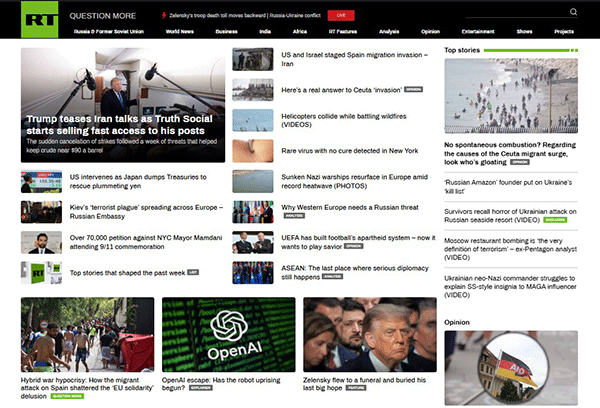Click thumbnail beside the Spain migration invasion story
This screenshot has height=408, width=600.
pos(253,59)
